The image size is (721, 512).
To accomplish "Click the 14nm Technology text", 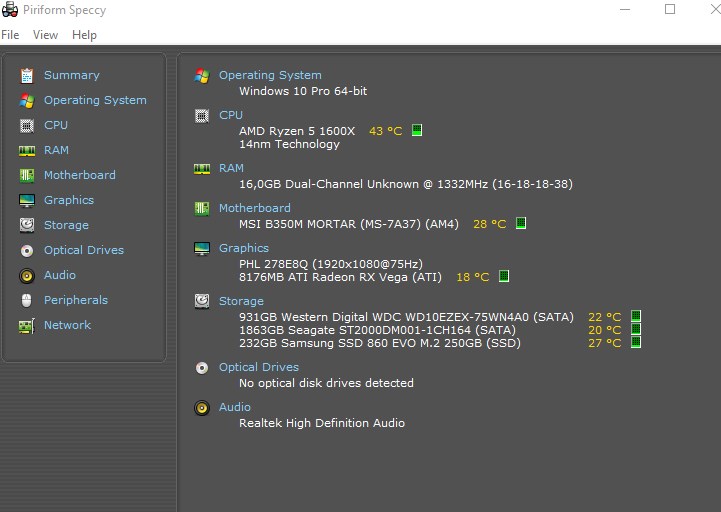I will point(289,144).
